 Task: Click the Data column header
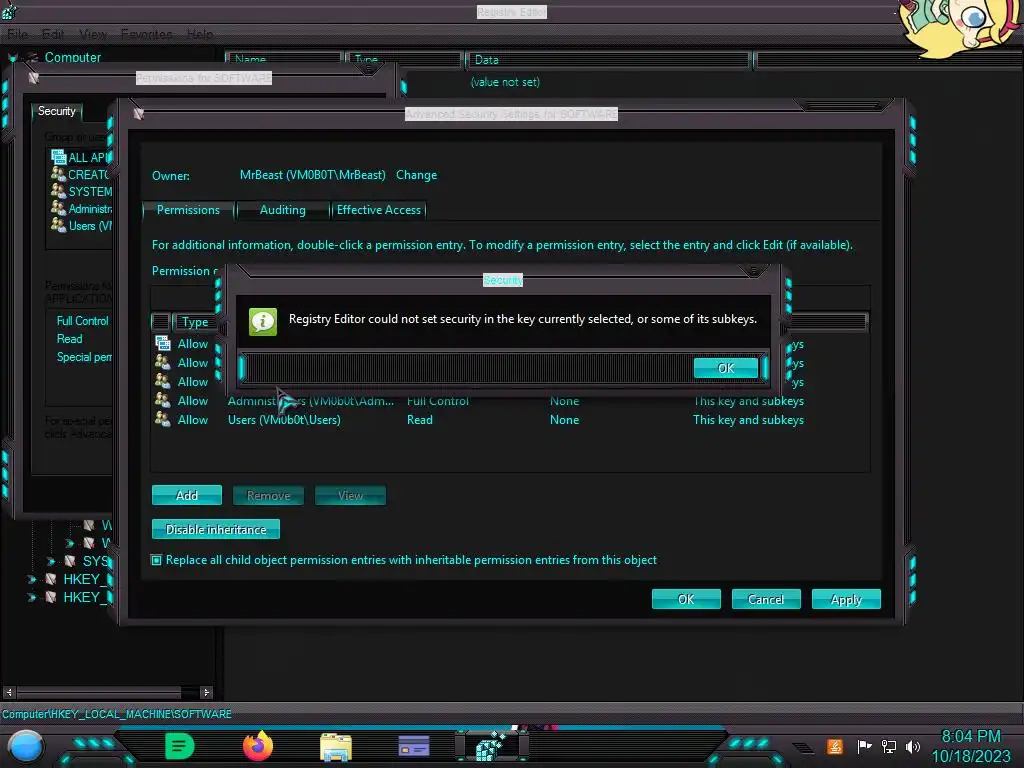click(x=607, y=59)
